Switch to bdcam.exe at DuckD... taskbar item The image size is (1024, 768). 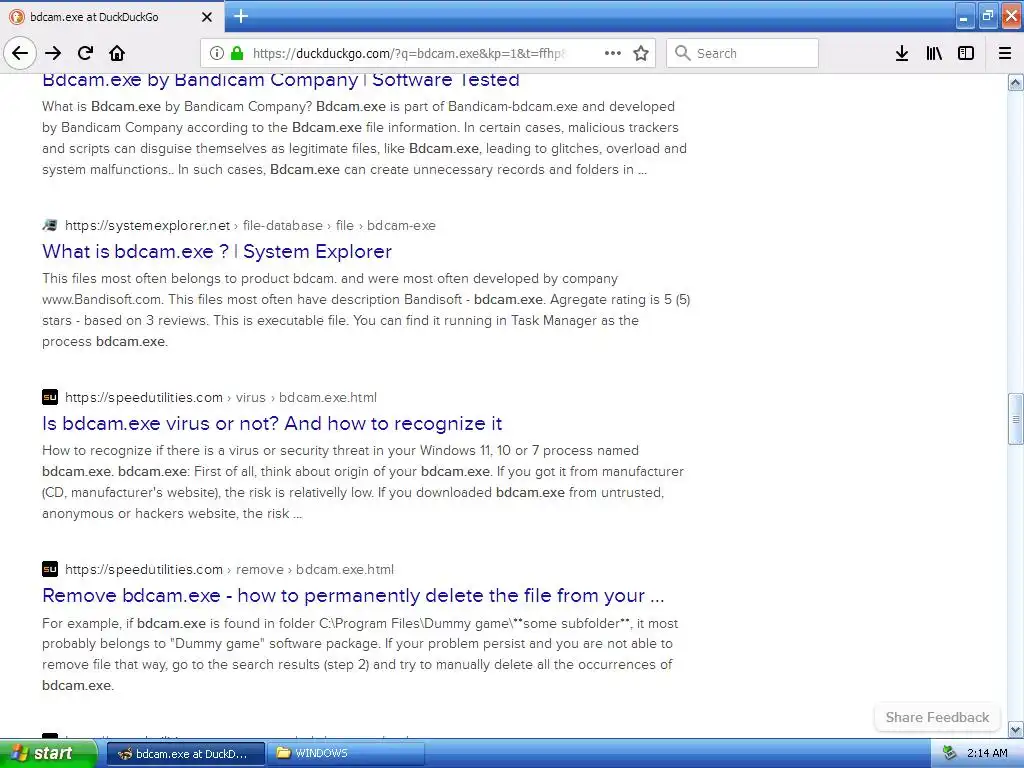tap(185, 754)
